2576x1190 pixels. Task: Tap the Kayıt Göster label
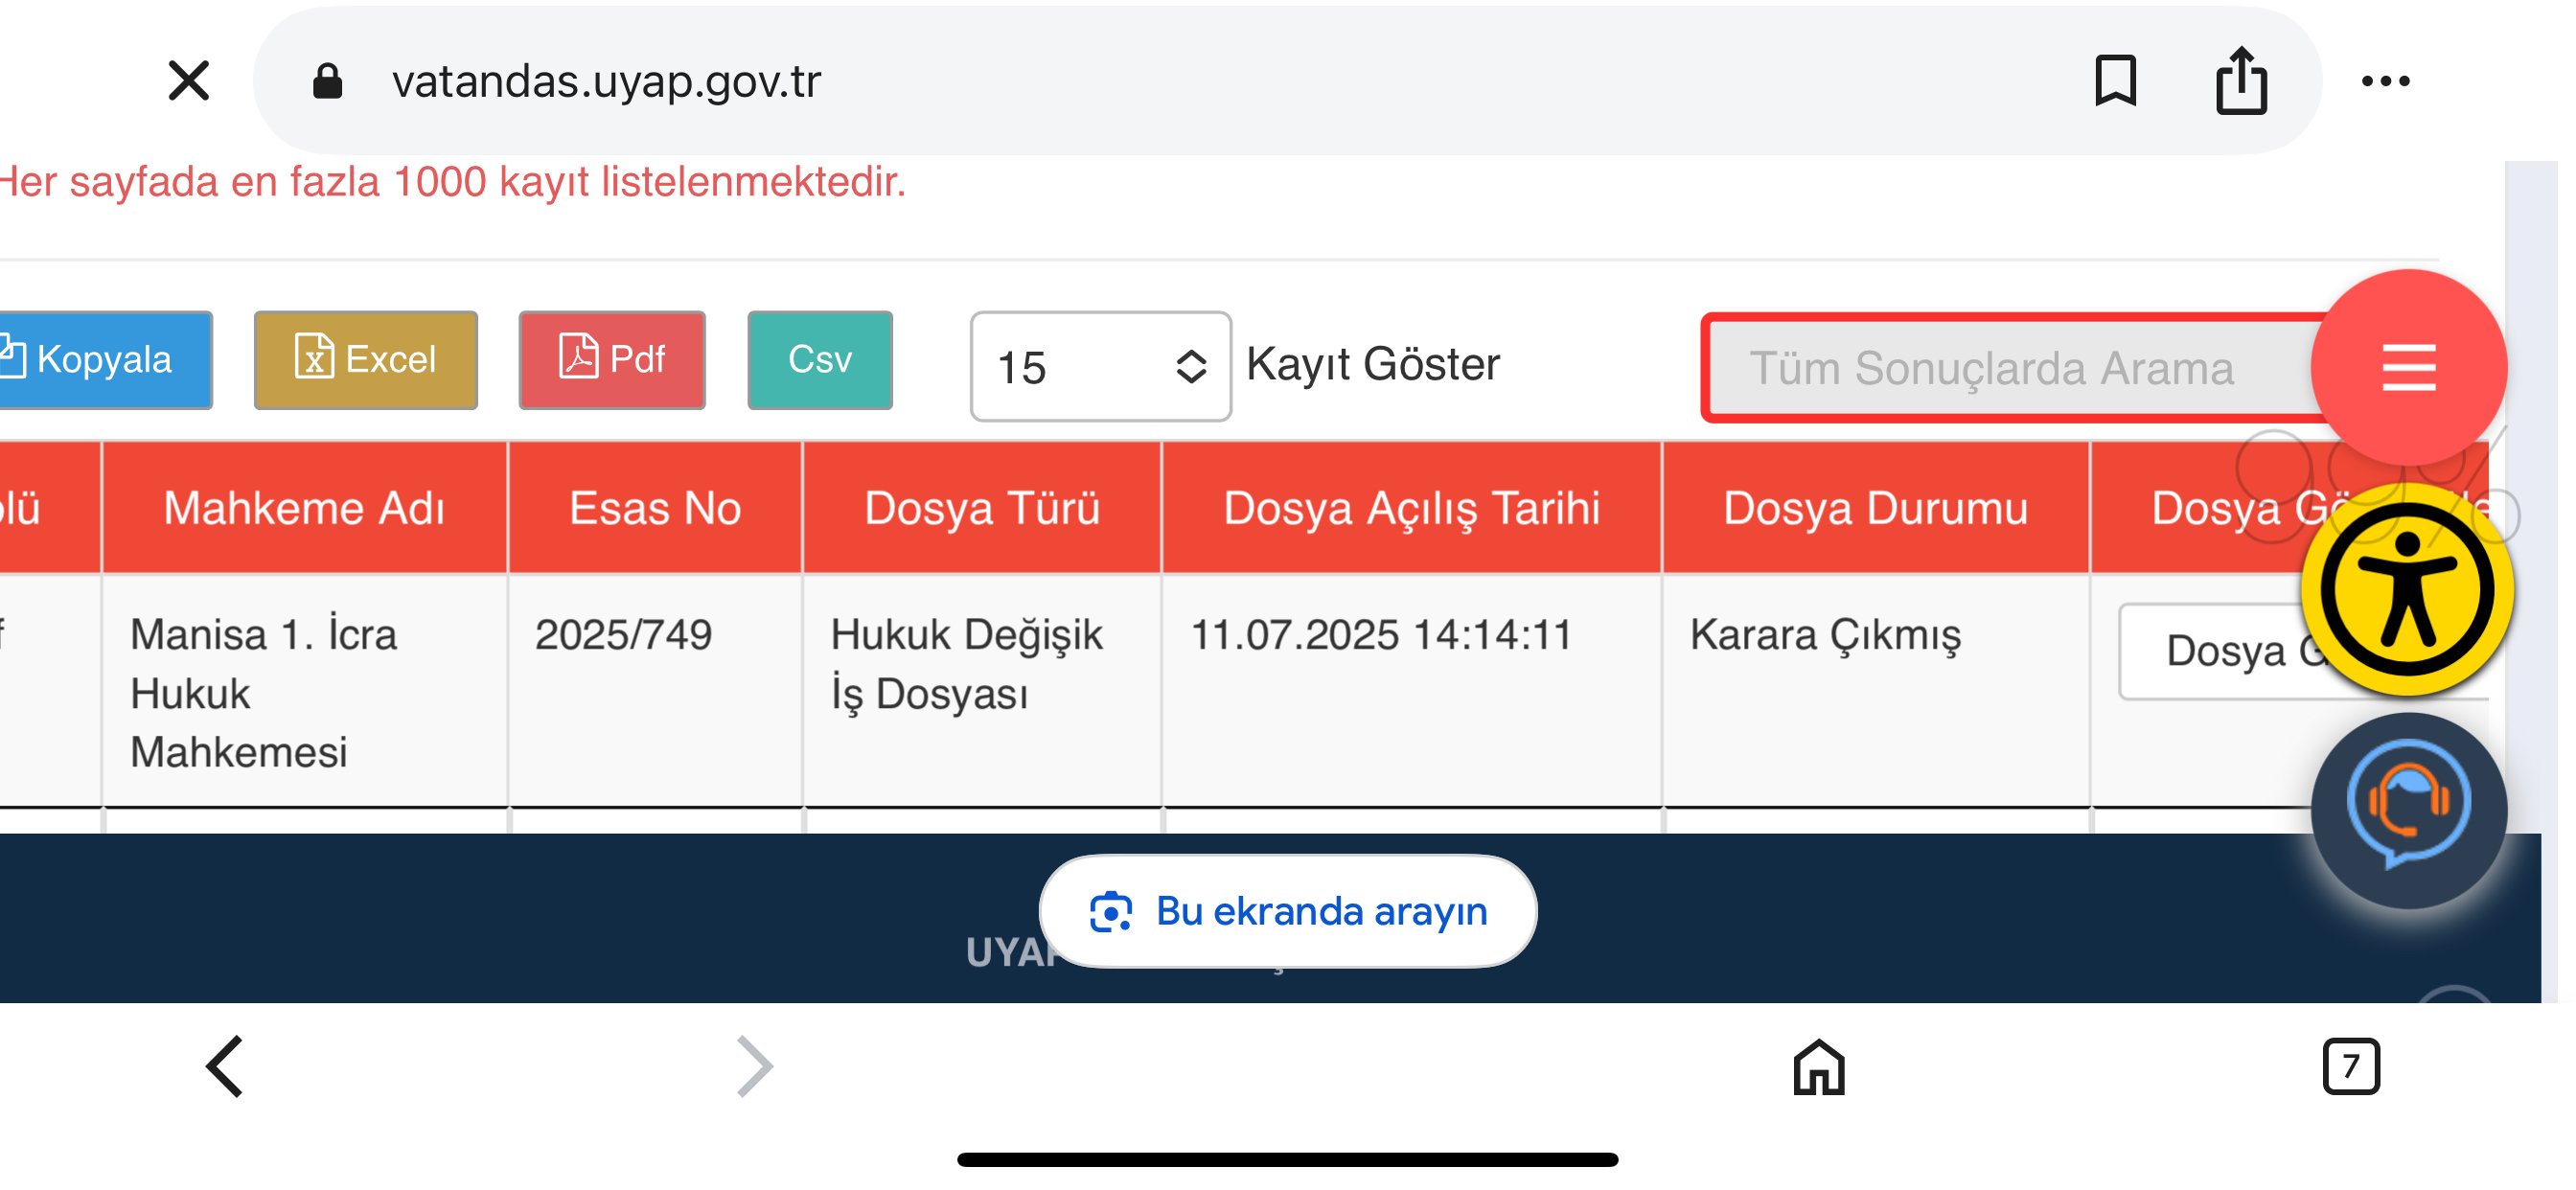click(x=1373, y=364)
